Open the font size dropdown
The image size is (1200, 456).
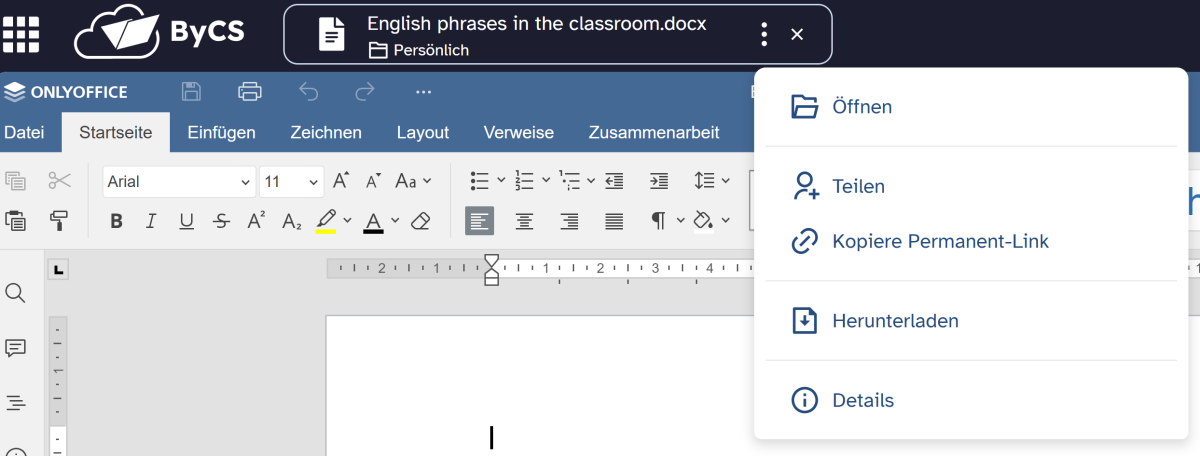tap(291, 181)
